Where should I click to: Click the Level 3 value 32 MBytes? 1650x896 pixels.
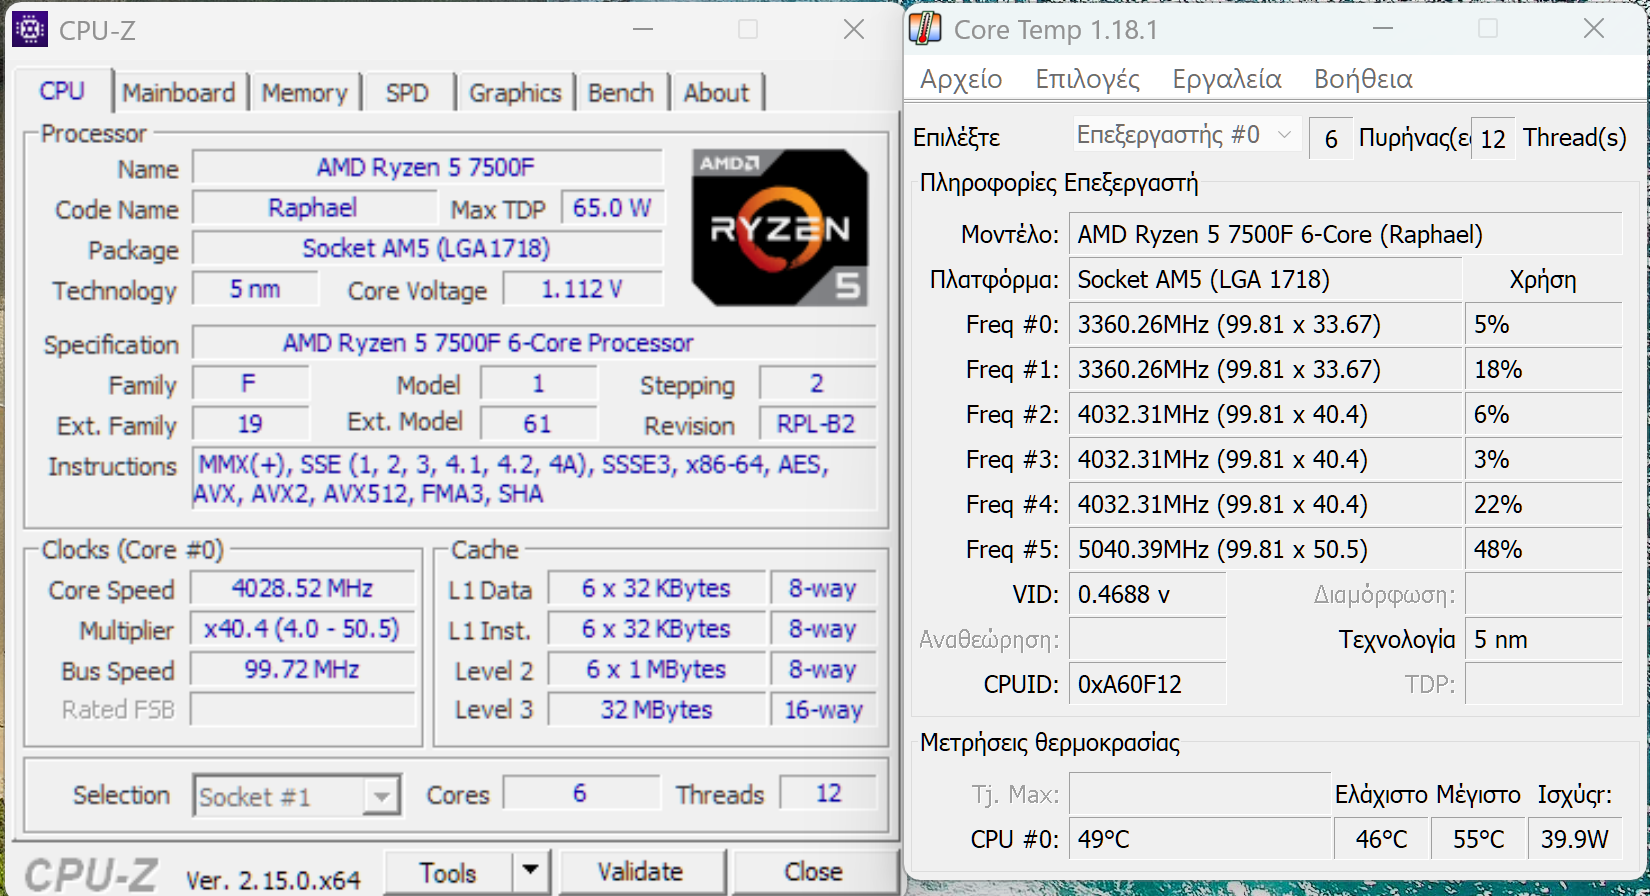point(657,709)
